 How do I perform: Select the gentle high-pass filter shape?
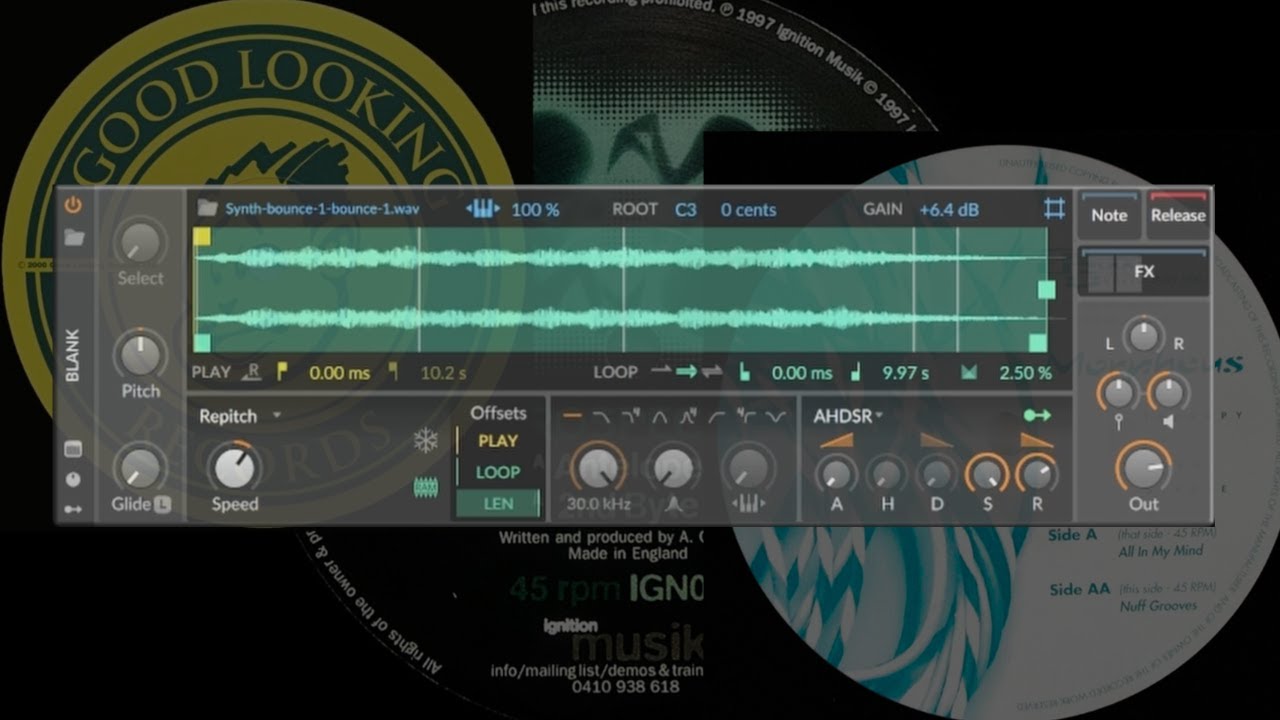718,416
